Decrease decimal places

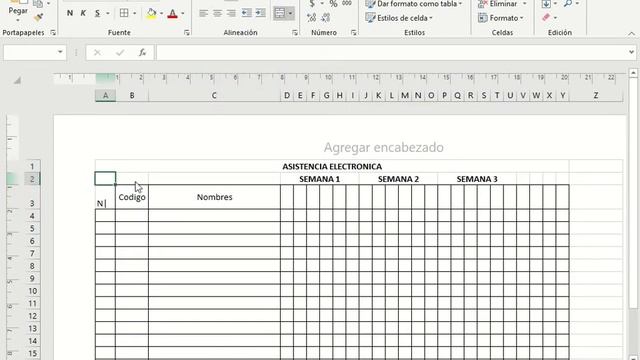tap(326, 17)
